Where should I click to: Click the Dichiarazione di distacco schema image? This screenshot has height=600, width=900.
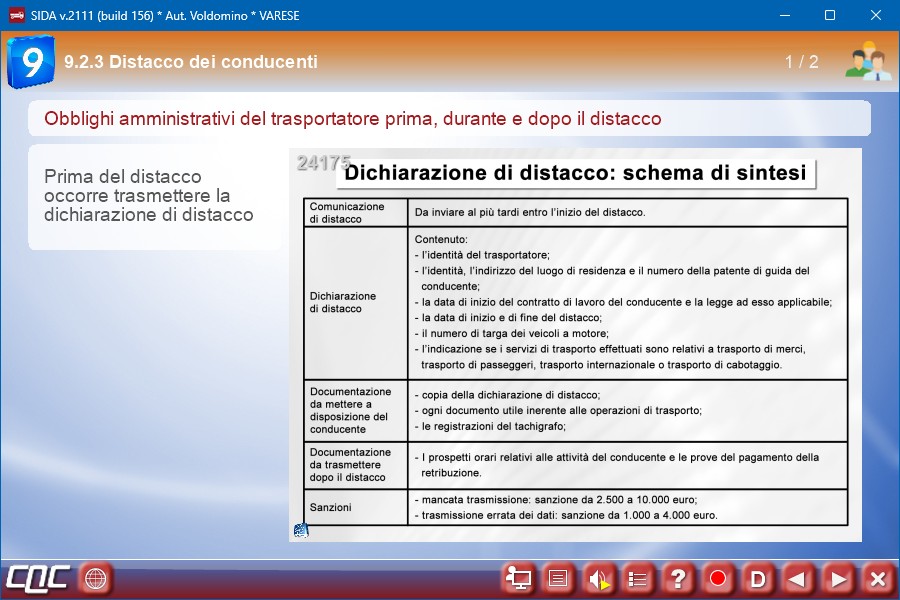point(575,345)
